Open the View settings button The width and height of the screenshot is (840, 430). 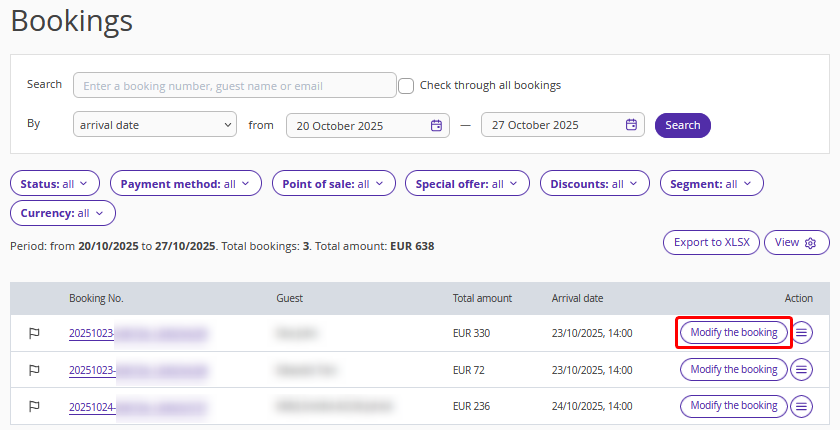(796, 243)
